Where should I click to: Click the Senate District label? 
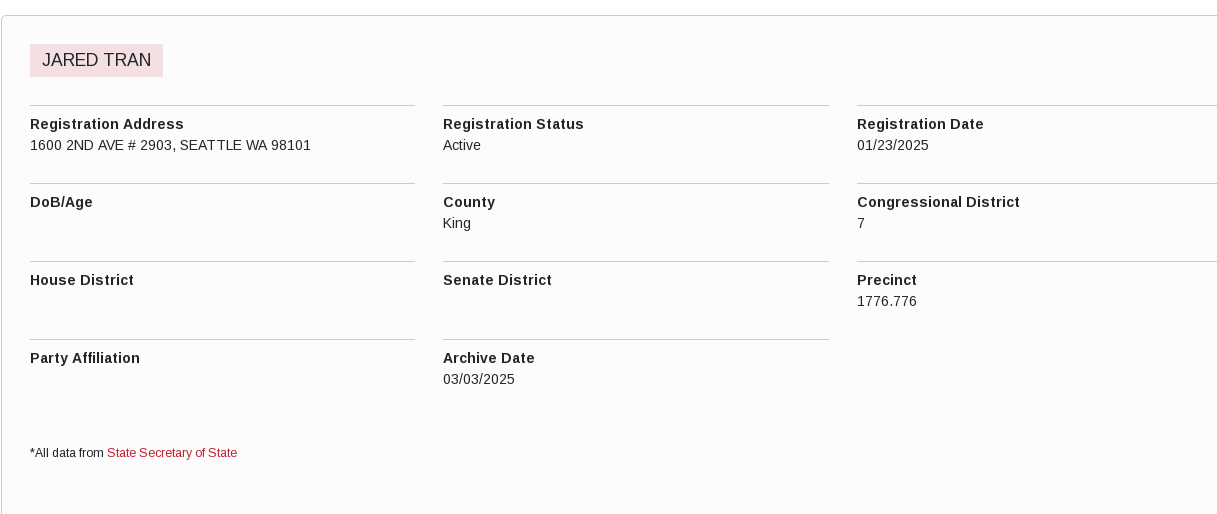tap(497, 280)
